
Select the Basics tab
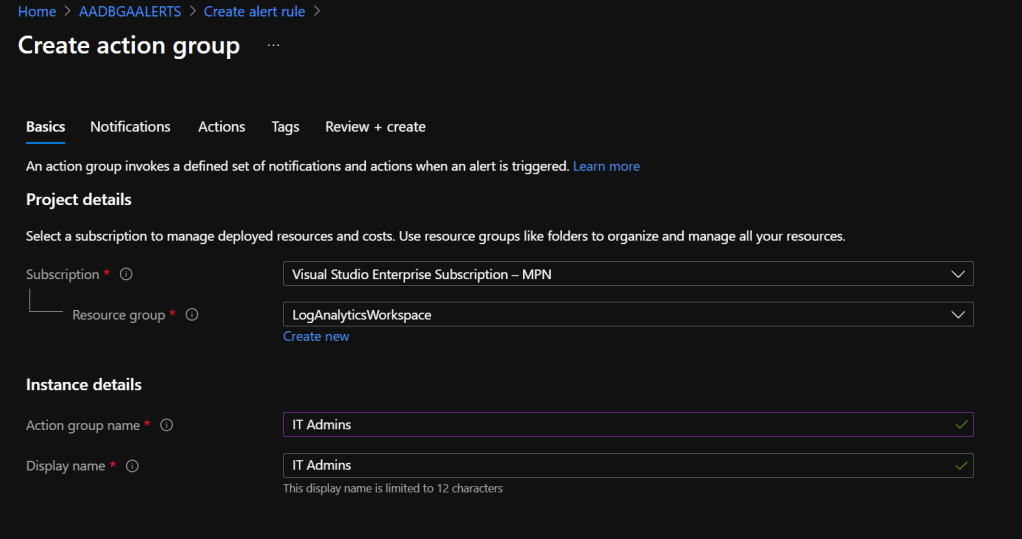[45, 127]
